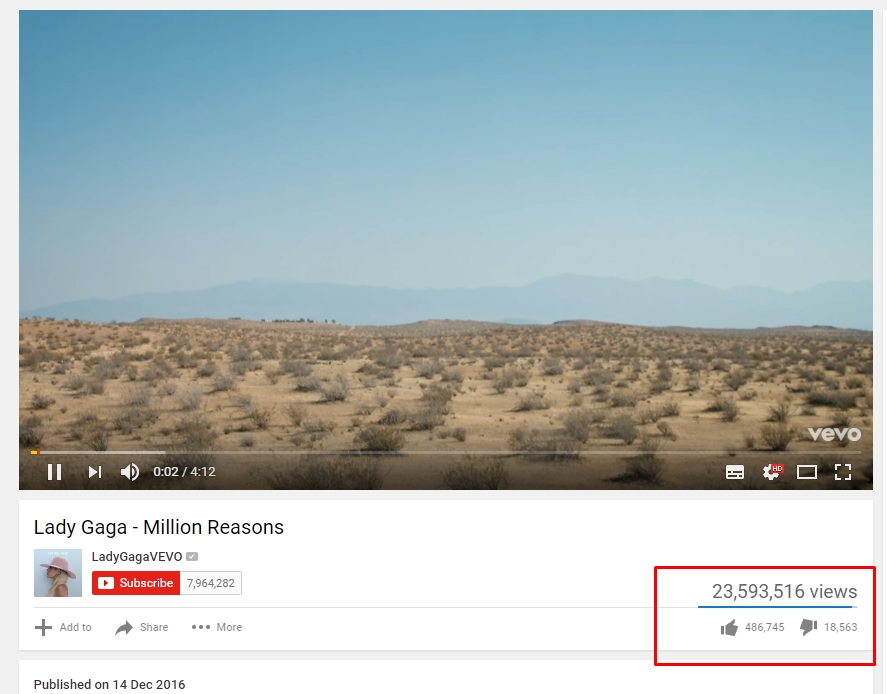Pause the video playback
887x694 pixels.
click(x=54, y=472)
